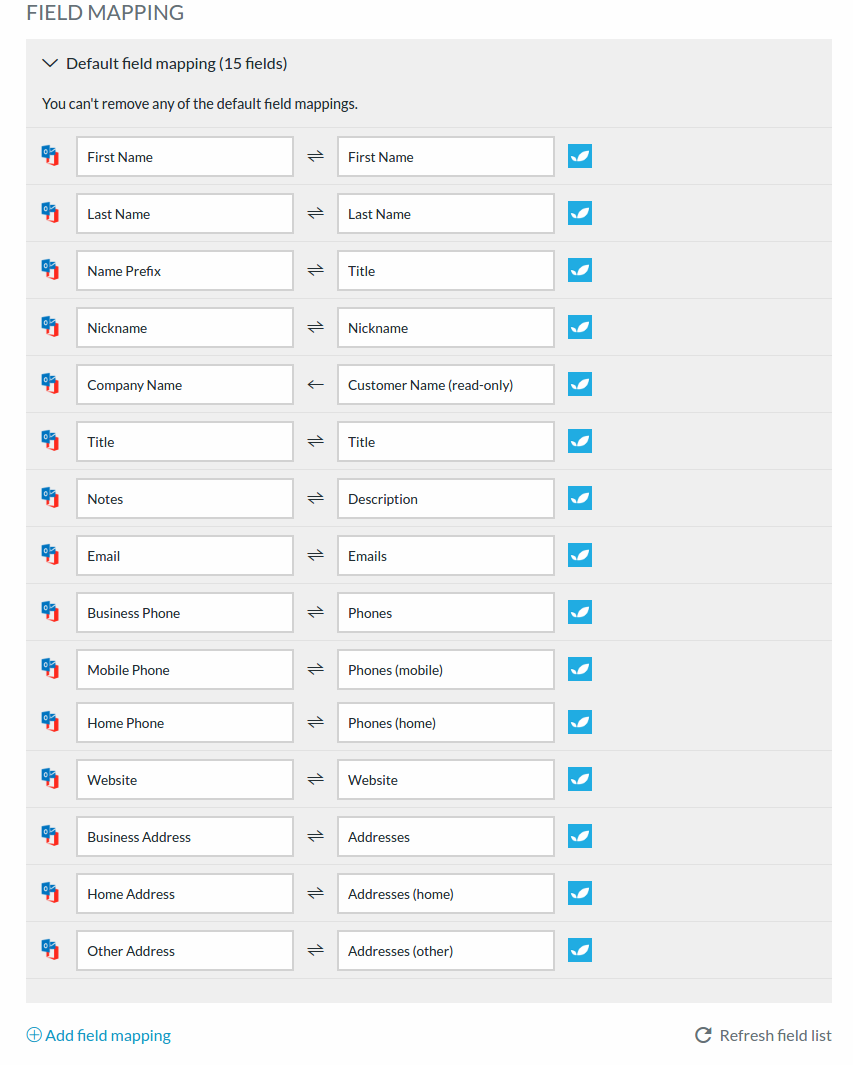This screenshot has width=853, height=1065.
Task: Click sync arrows between Name Prefix and Title
Action: point(315,270)
